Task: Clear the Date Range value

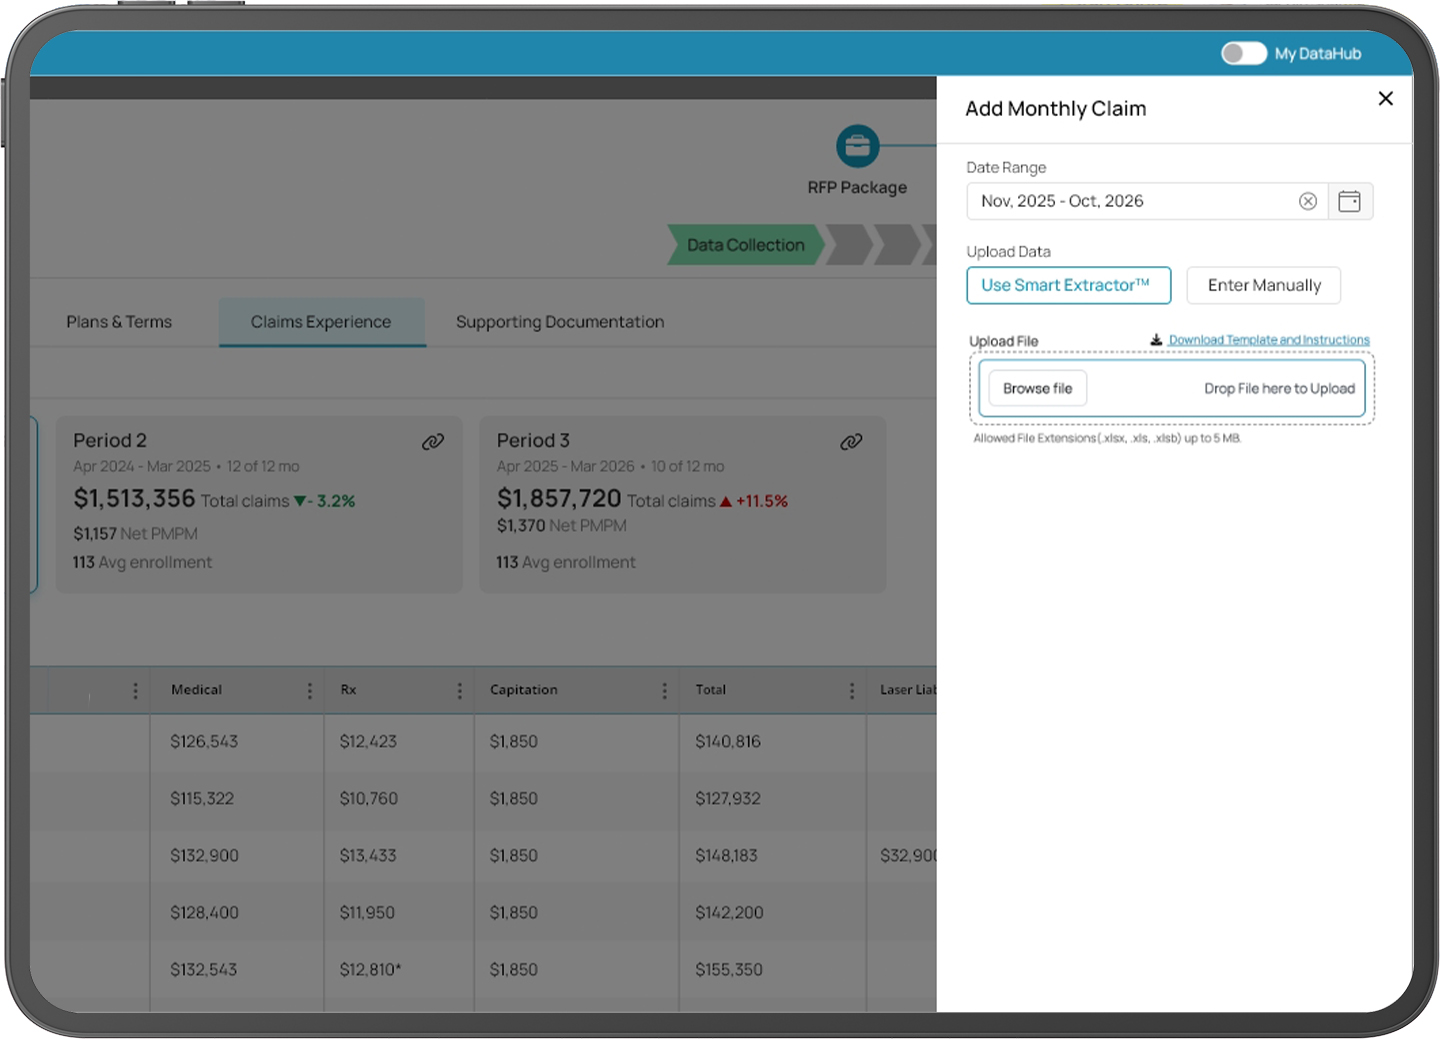Action: point(1307,201)
